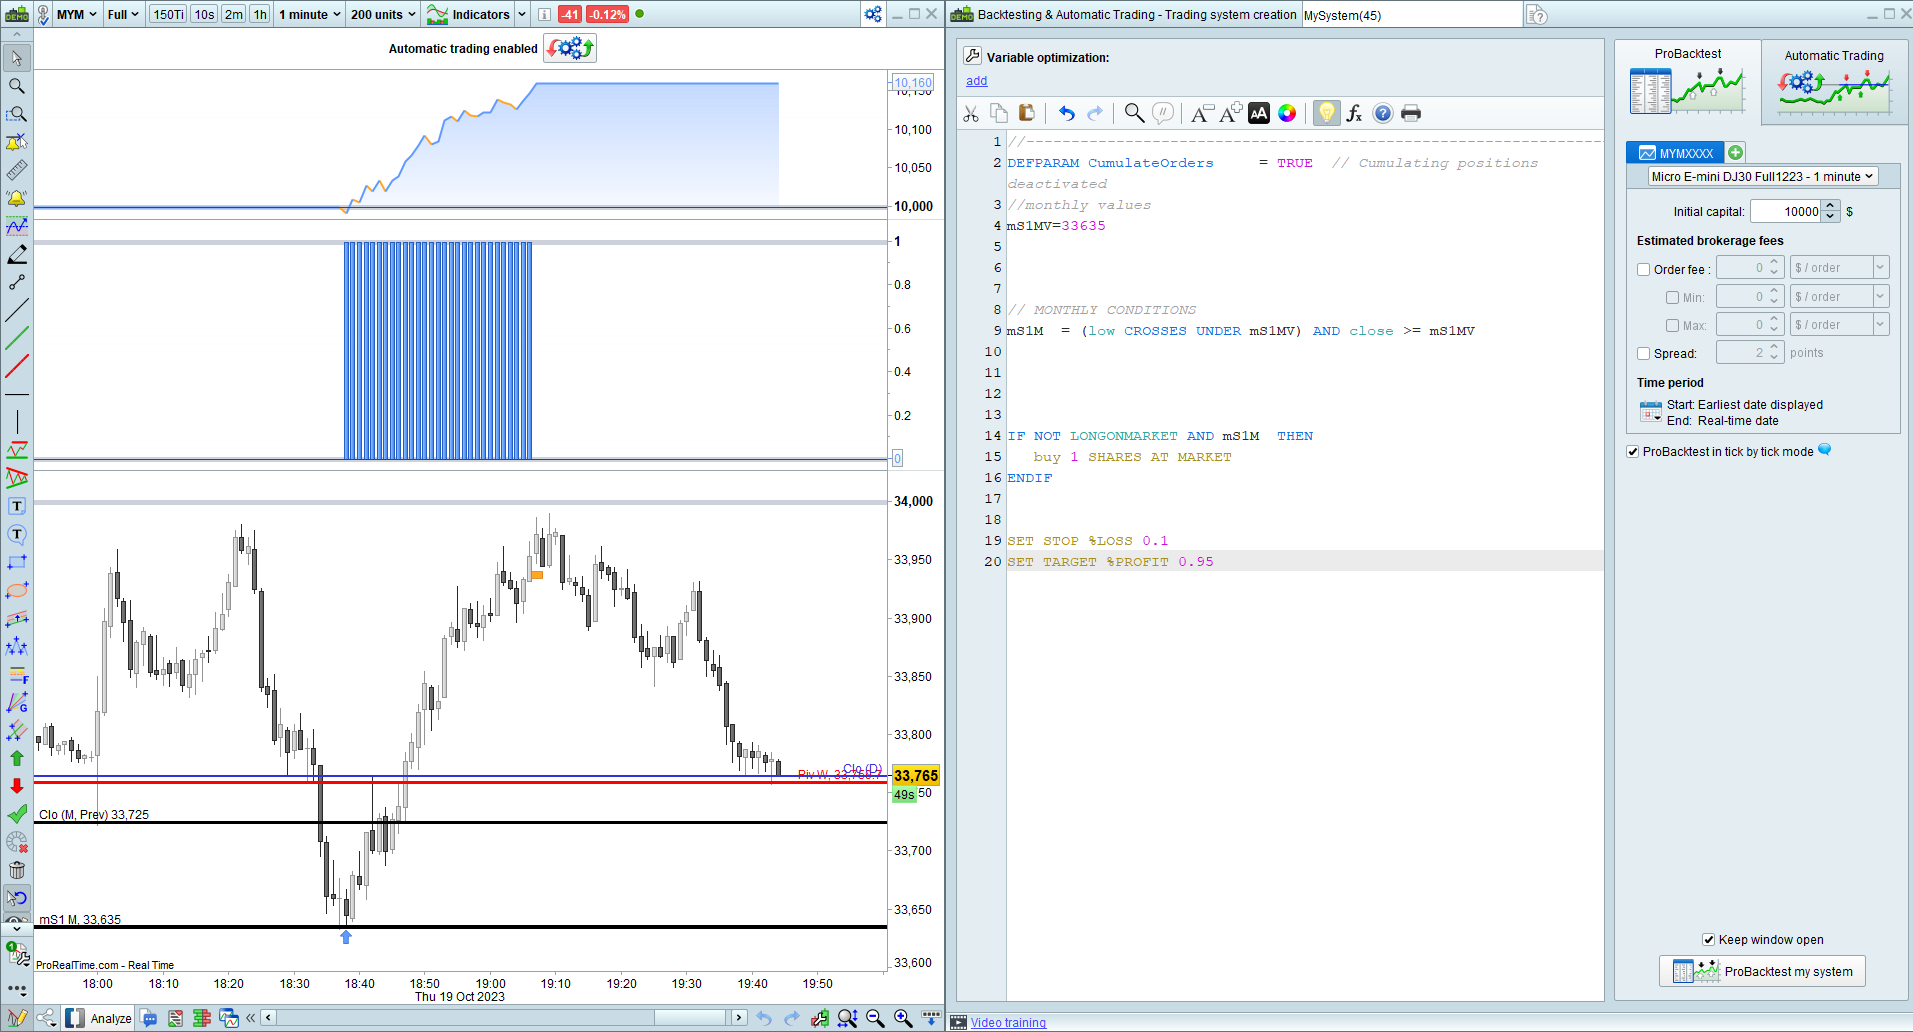
Task: Open the blue help question mark
Action: pyautogui.click(x=1382, y=113)
